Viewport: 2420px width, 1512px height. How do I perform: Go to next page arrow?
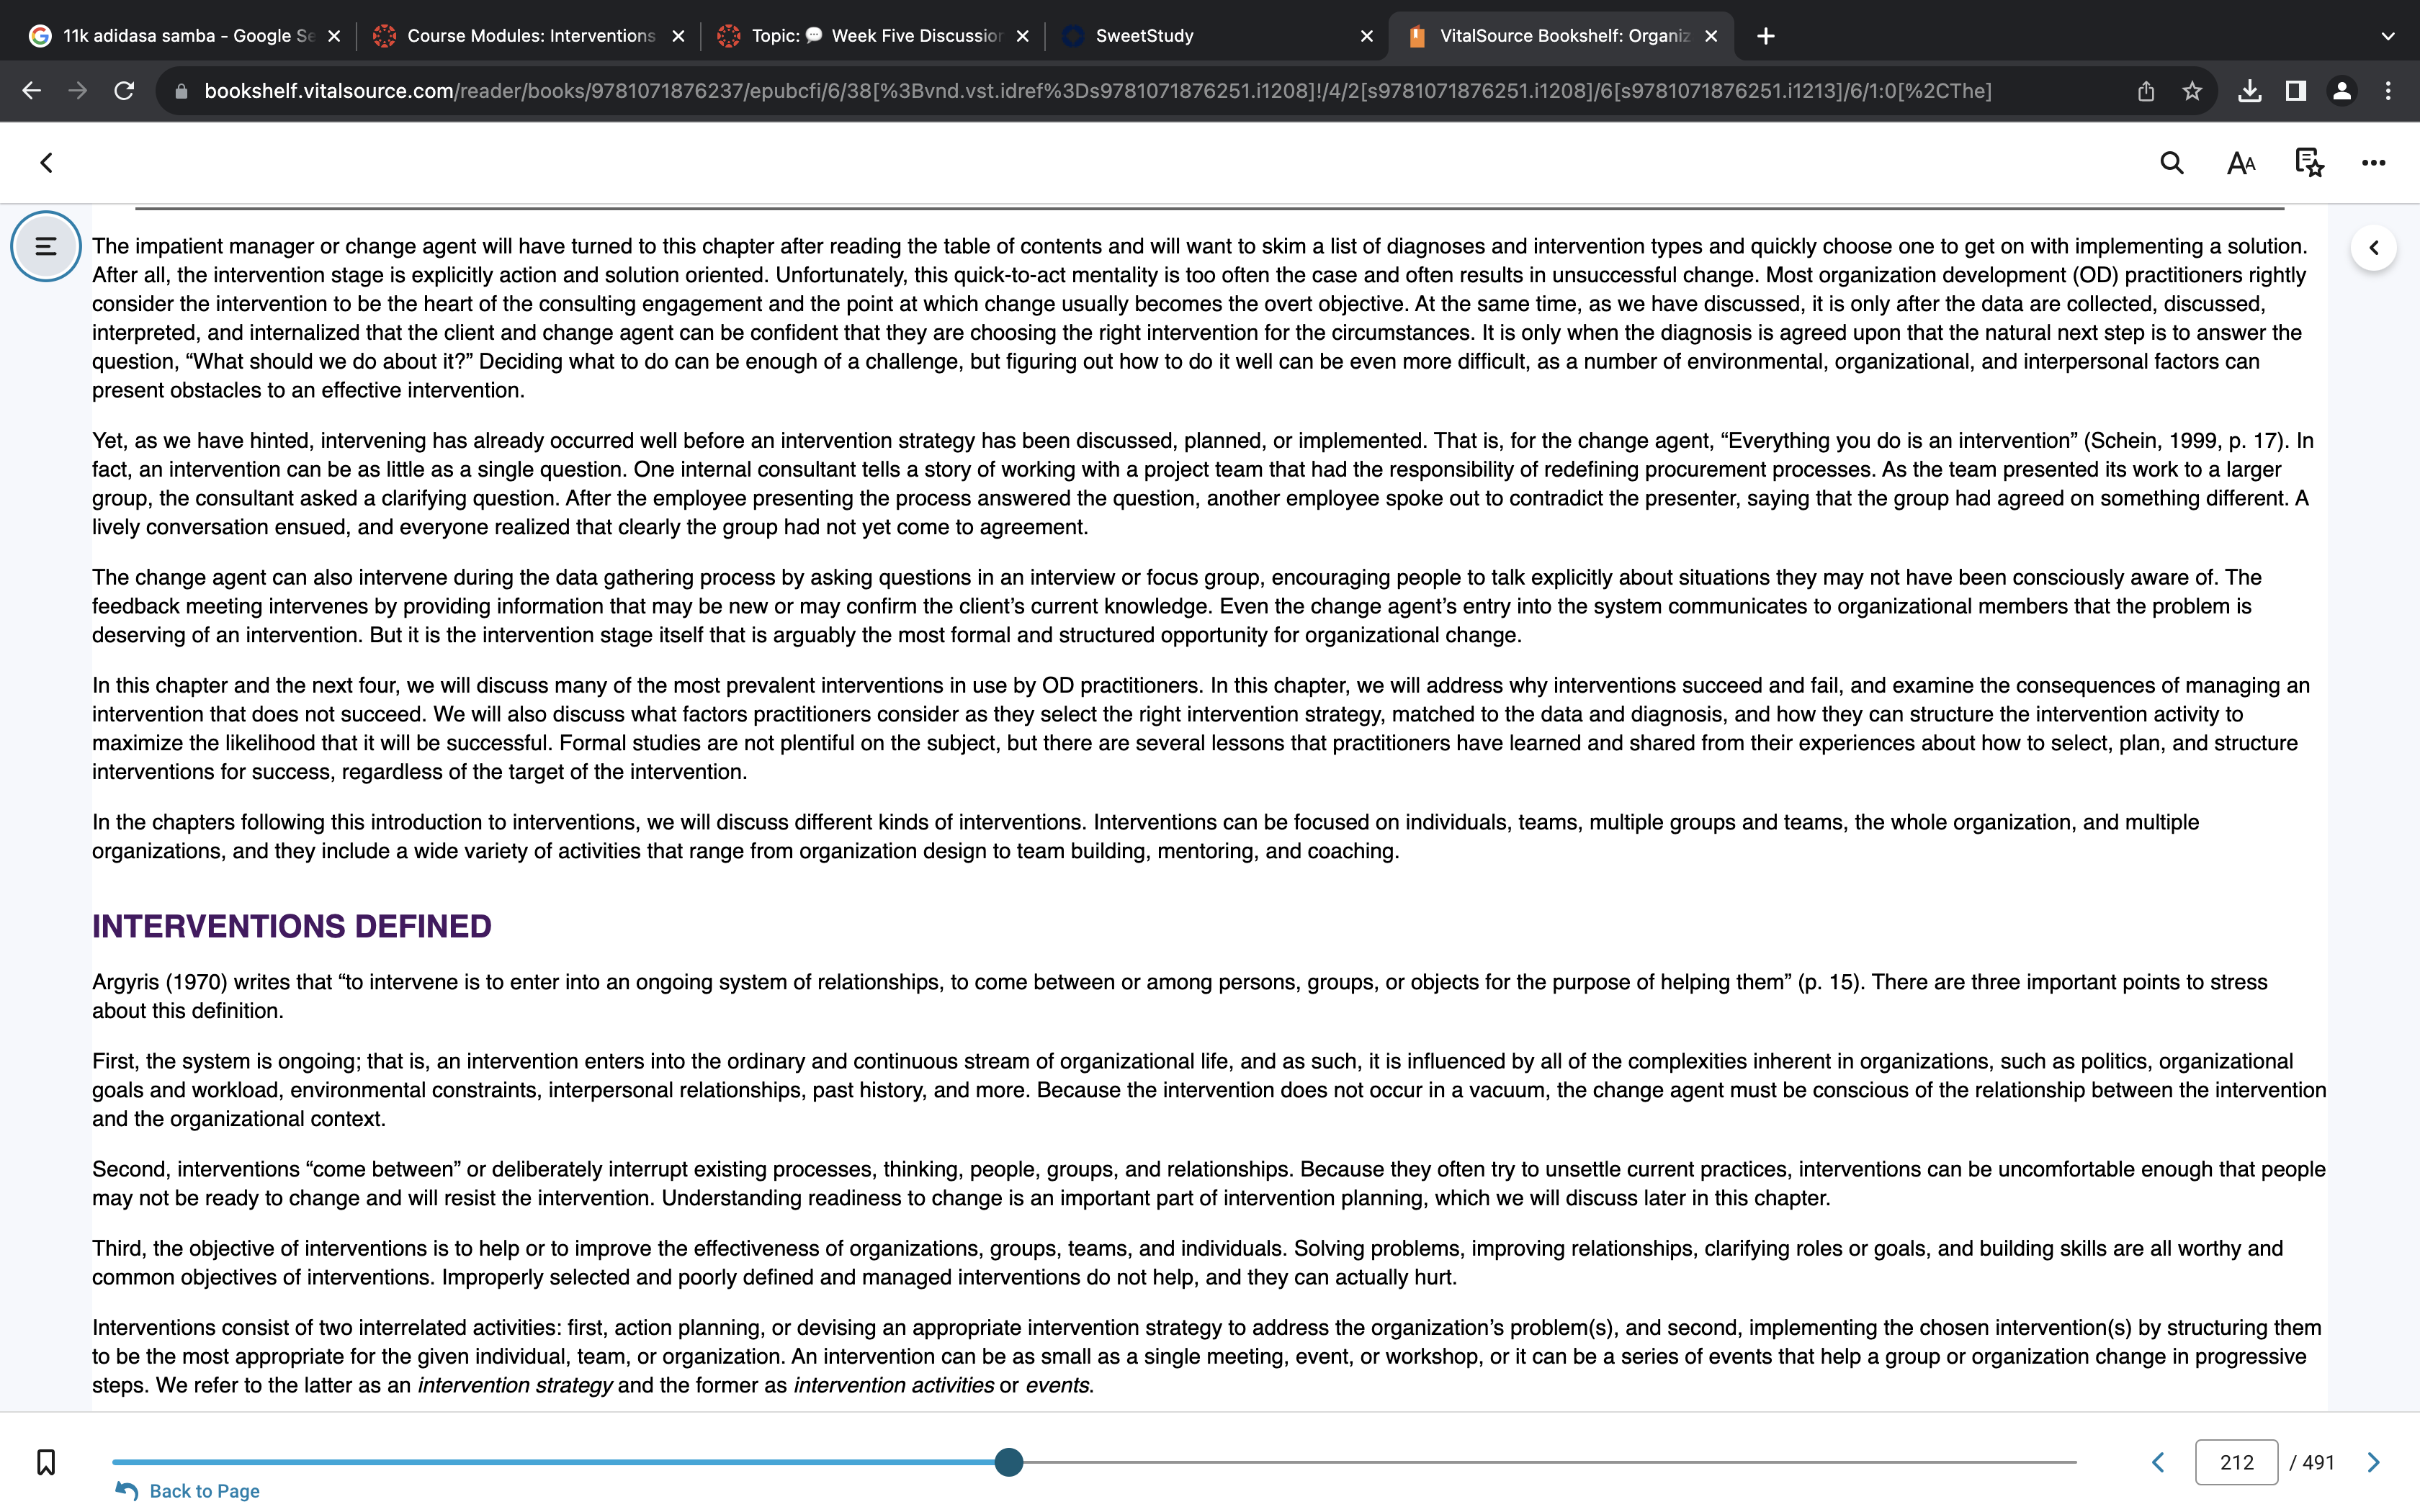(2373, 1462)
